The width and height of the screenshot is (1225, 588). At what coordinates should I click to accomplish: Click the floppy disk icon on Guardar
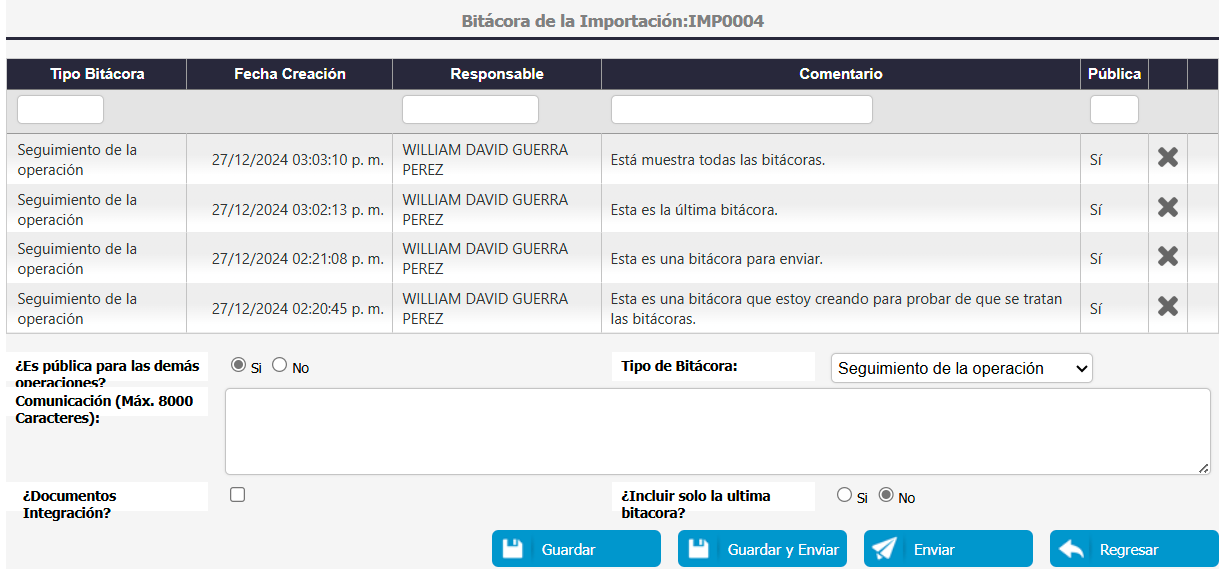click(513, 549)
